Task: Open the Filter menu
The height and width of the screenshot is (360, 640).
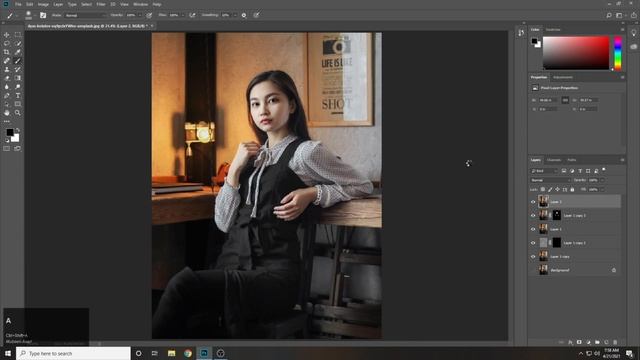Action: [x=101, y=4]
